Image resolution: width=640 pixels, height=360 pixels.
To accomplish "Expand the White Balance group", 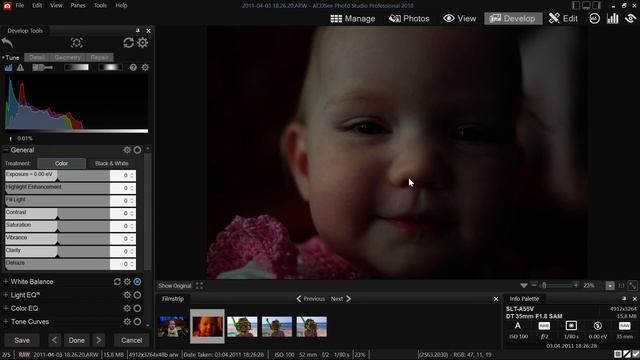I will [x=6, y=282].
